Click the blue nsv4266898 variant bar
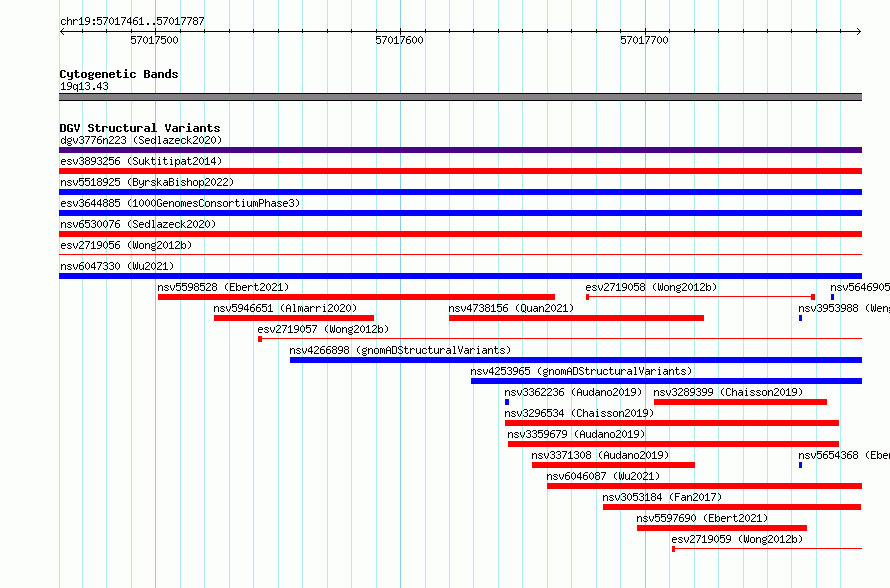 (x=576, y=360)
